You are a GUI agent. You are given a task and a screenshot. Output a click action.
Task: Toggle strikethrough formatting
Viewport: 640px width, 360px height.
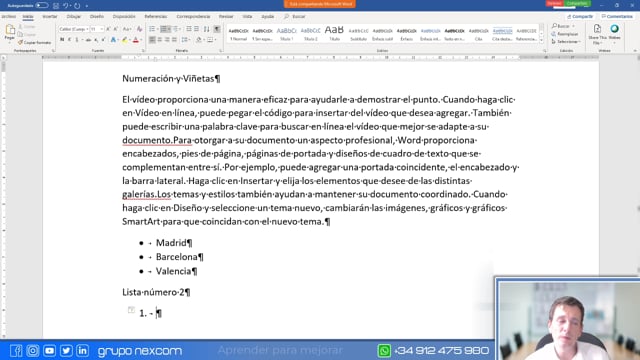tap(88, 40)
